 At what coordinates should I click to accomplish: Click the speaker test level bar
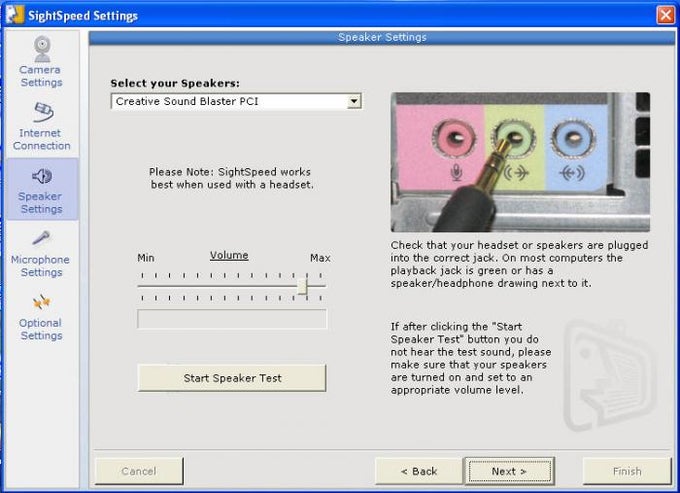232,319
